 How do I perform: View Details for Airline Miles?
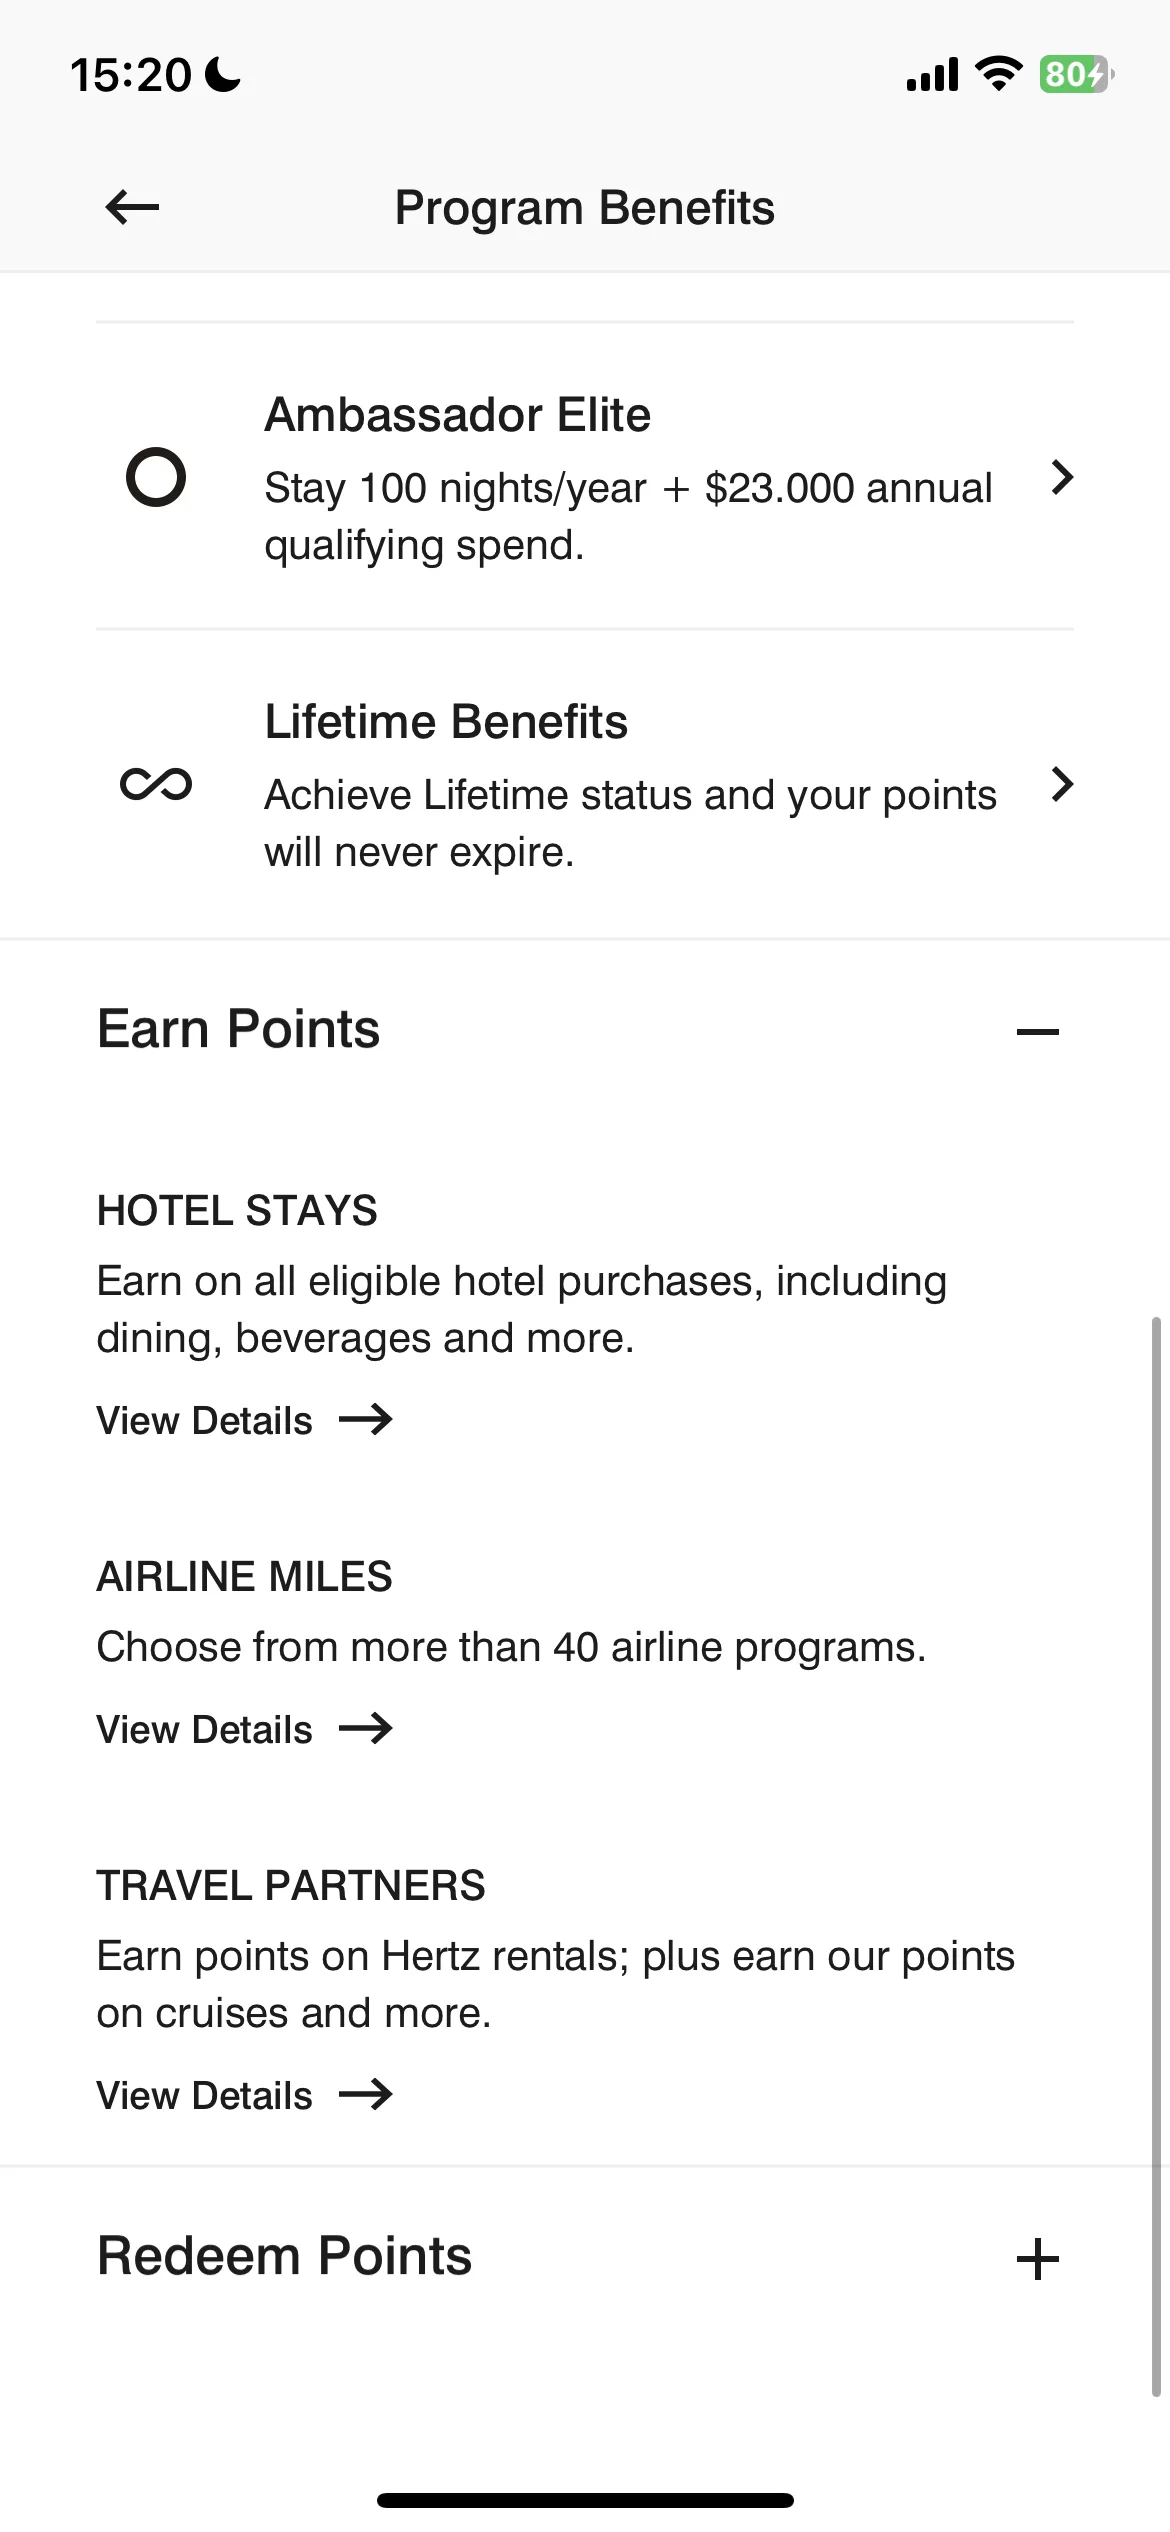pyautogui.click(x=204, y=1729)
